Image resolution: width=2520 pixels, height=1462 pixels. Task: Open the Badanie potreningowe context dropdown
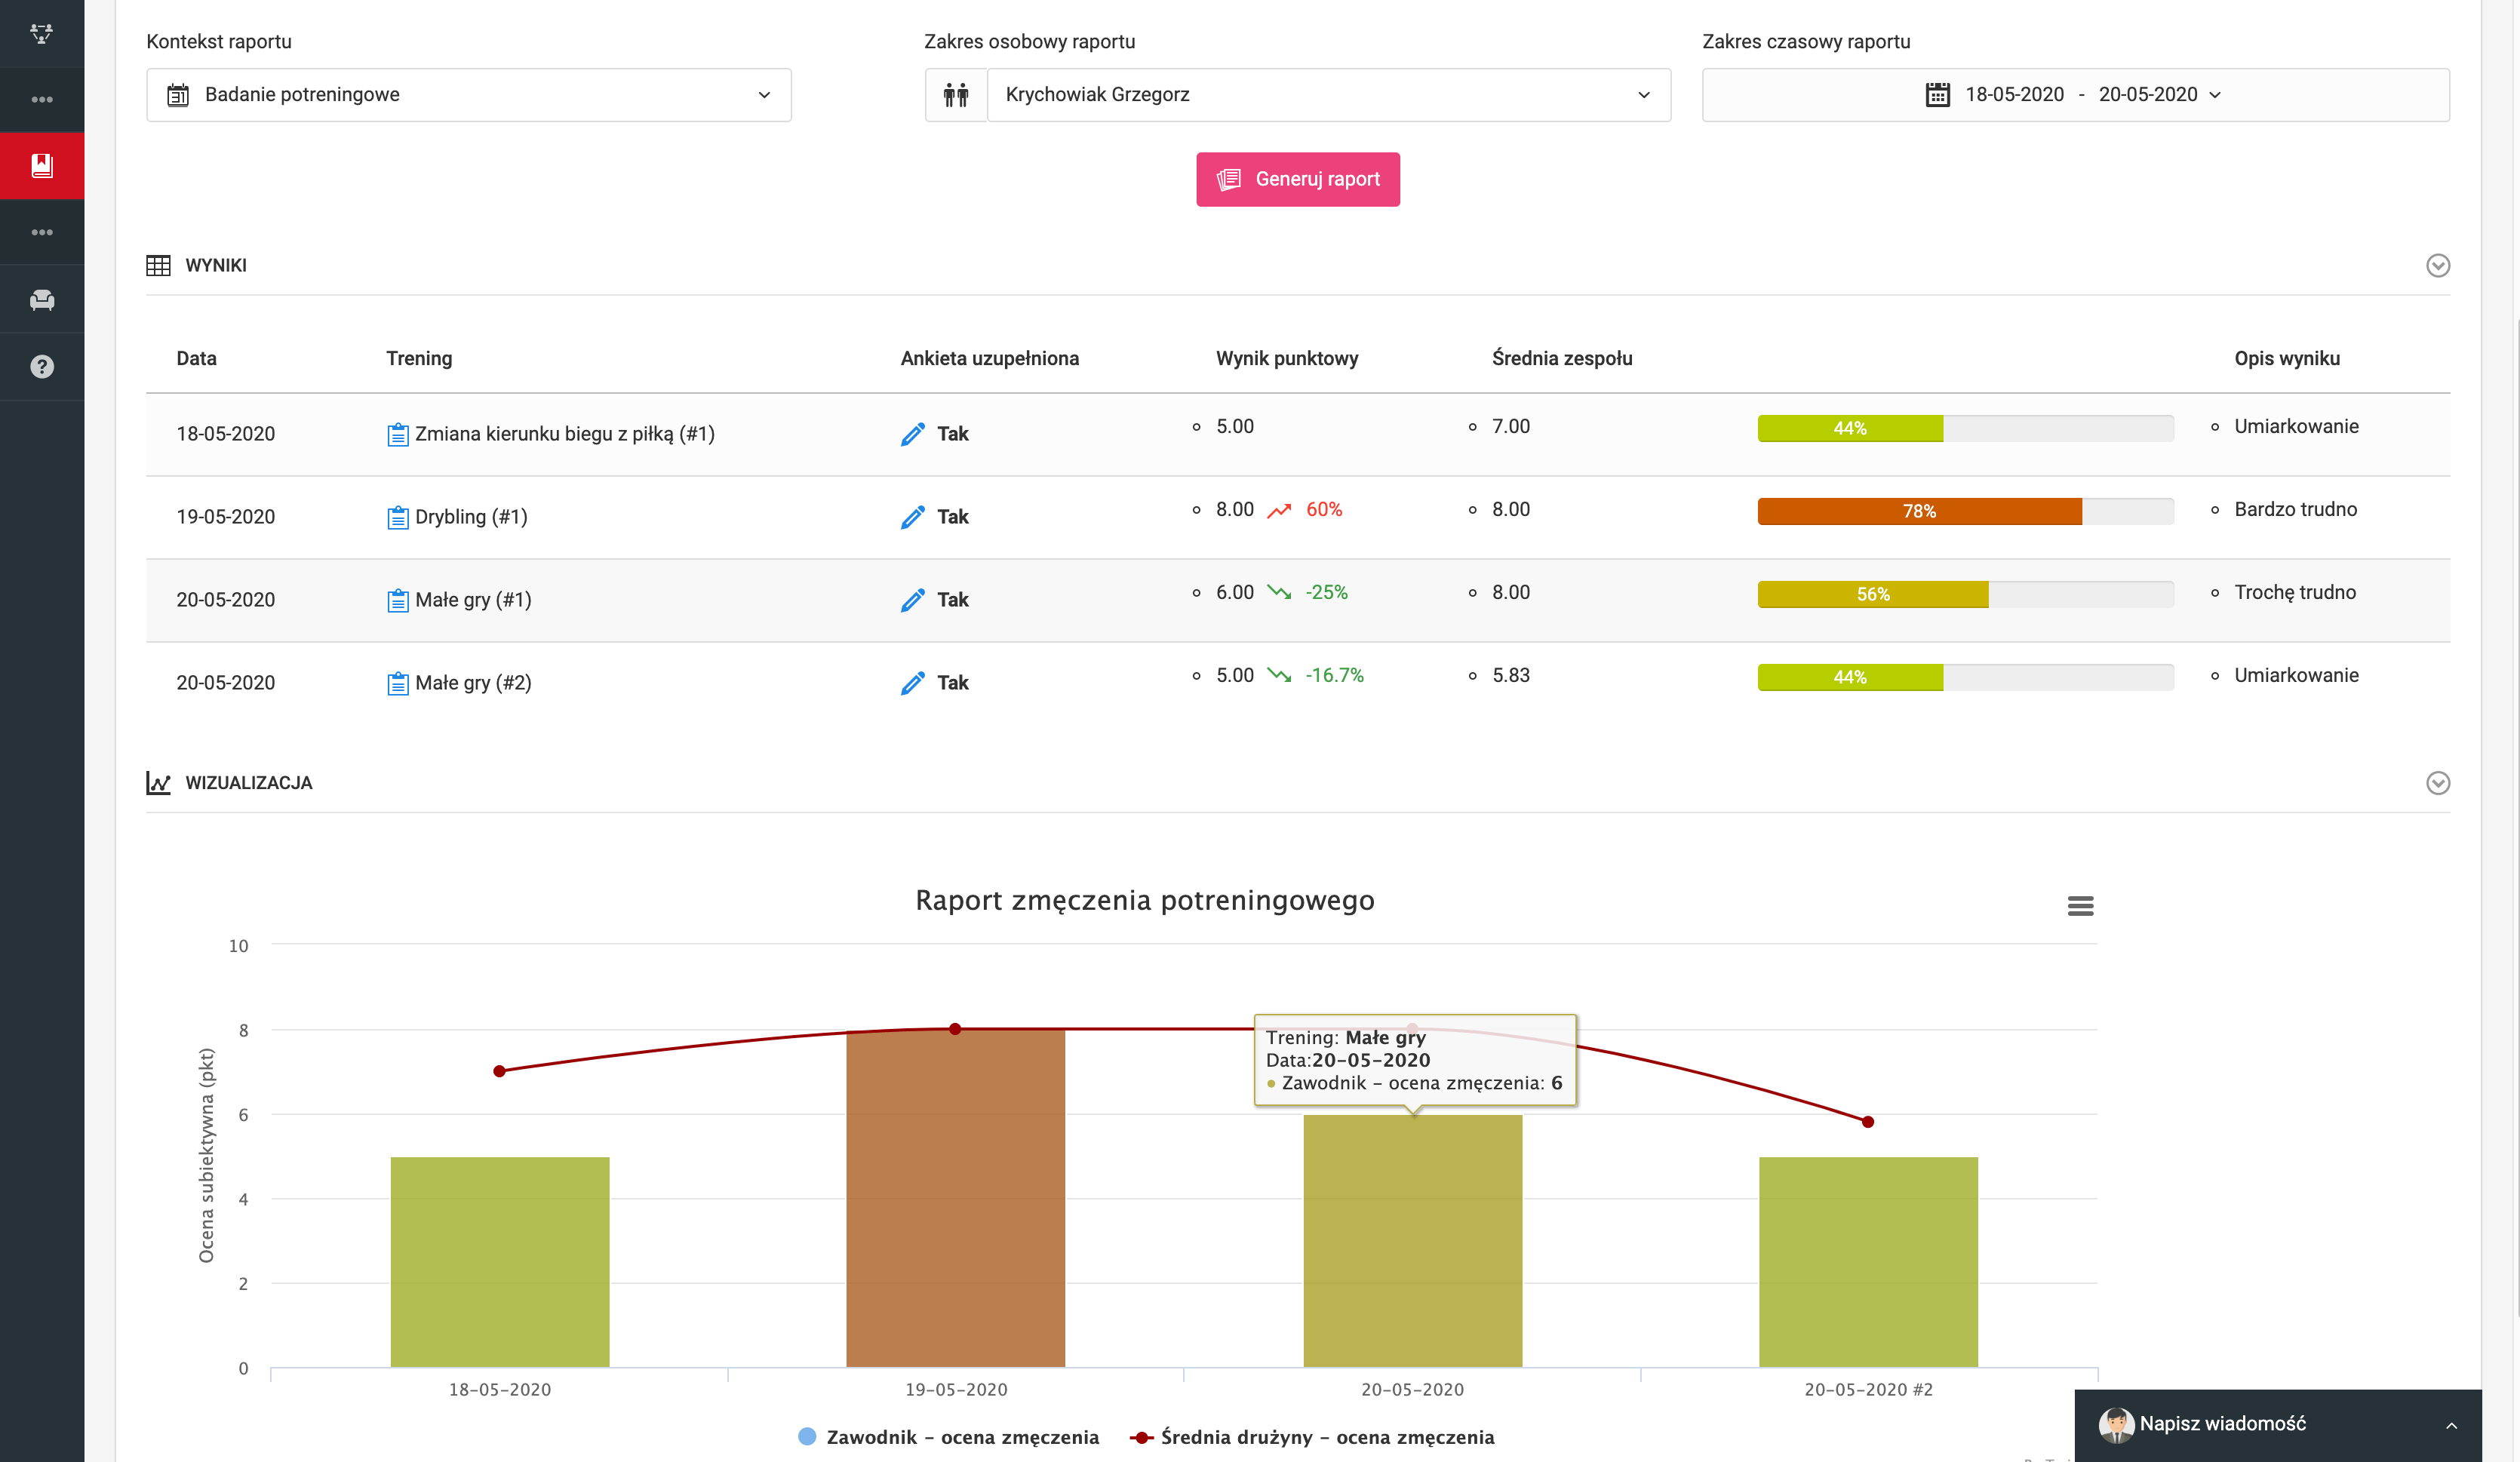[x=468, y=95]
